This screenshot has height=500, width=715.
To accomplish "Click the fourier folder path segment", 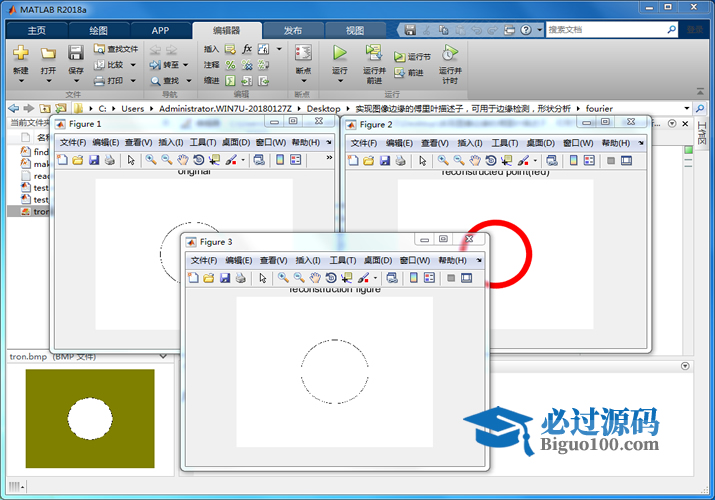I will [599, 108].
